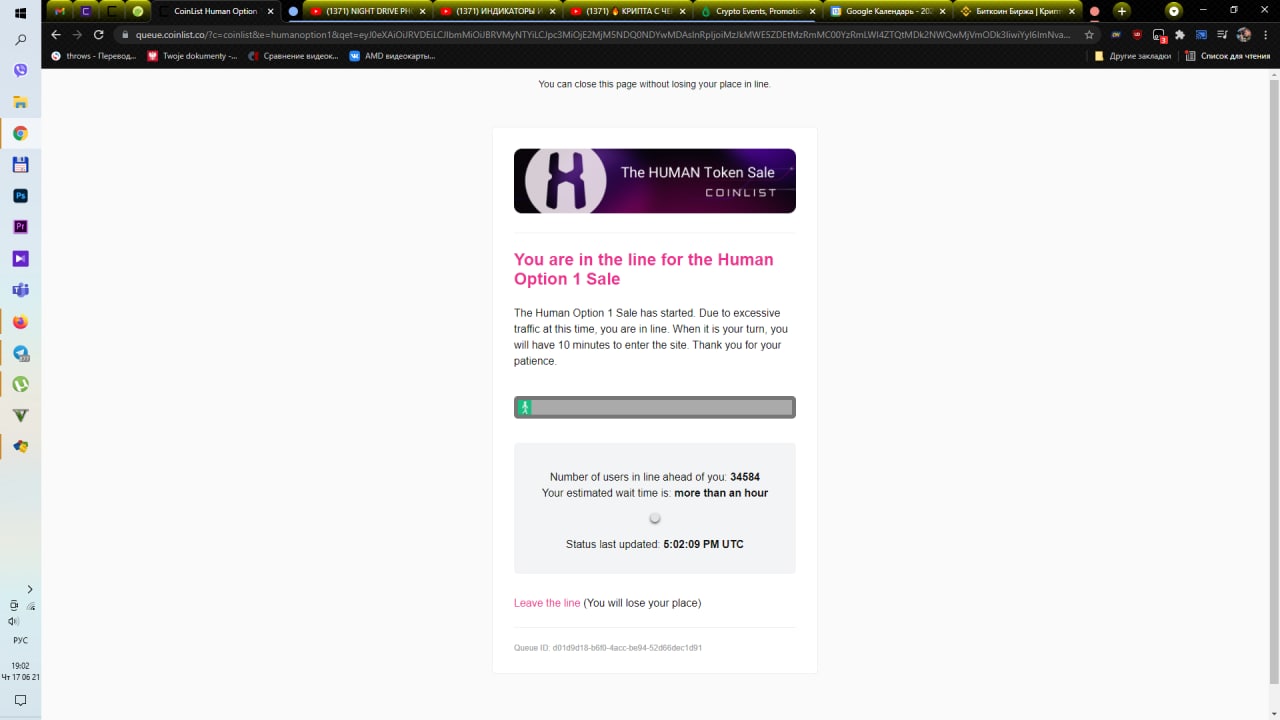The height and width of the screenshot is (720, 1280).
Task: Open the Chrome profile avatar
Action: pyautogui.click(x=1244, y=34)
